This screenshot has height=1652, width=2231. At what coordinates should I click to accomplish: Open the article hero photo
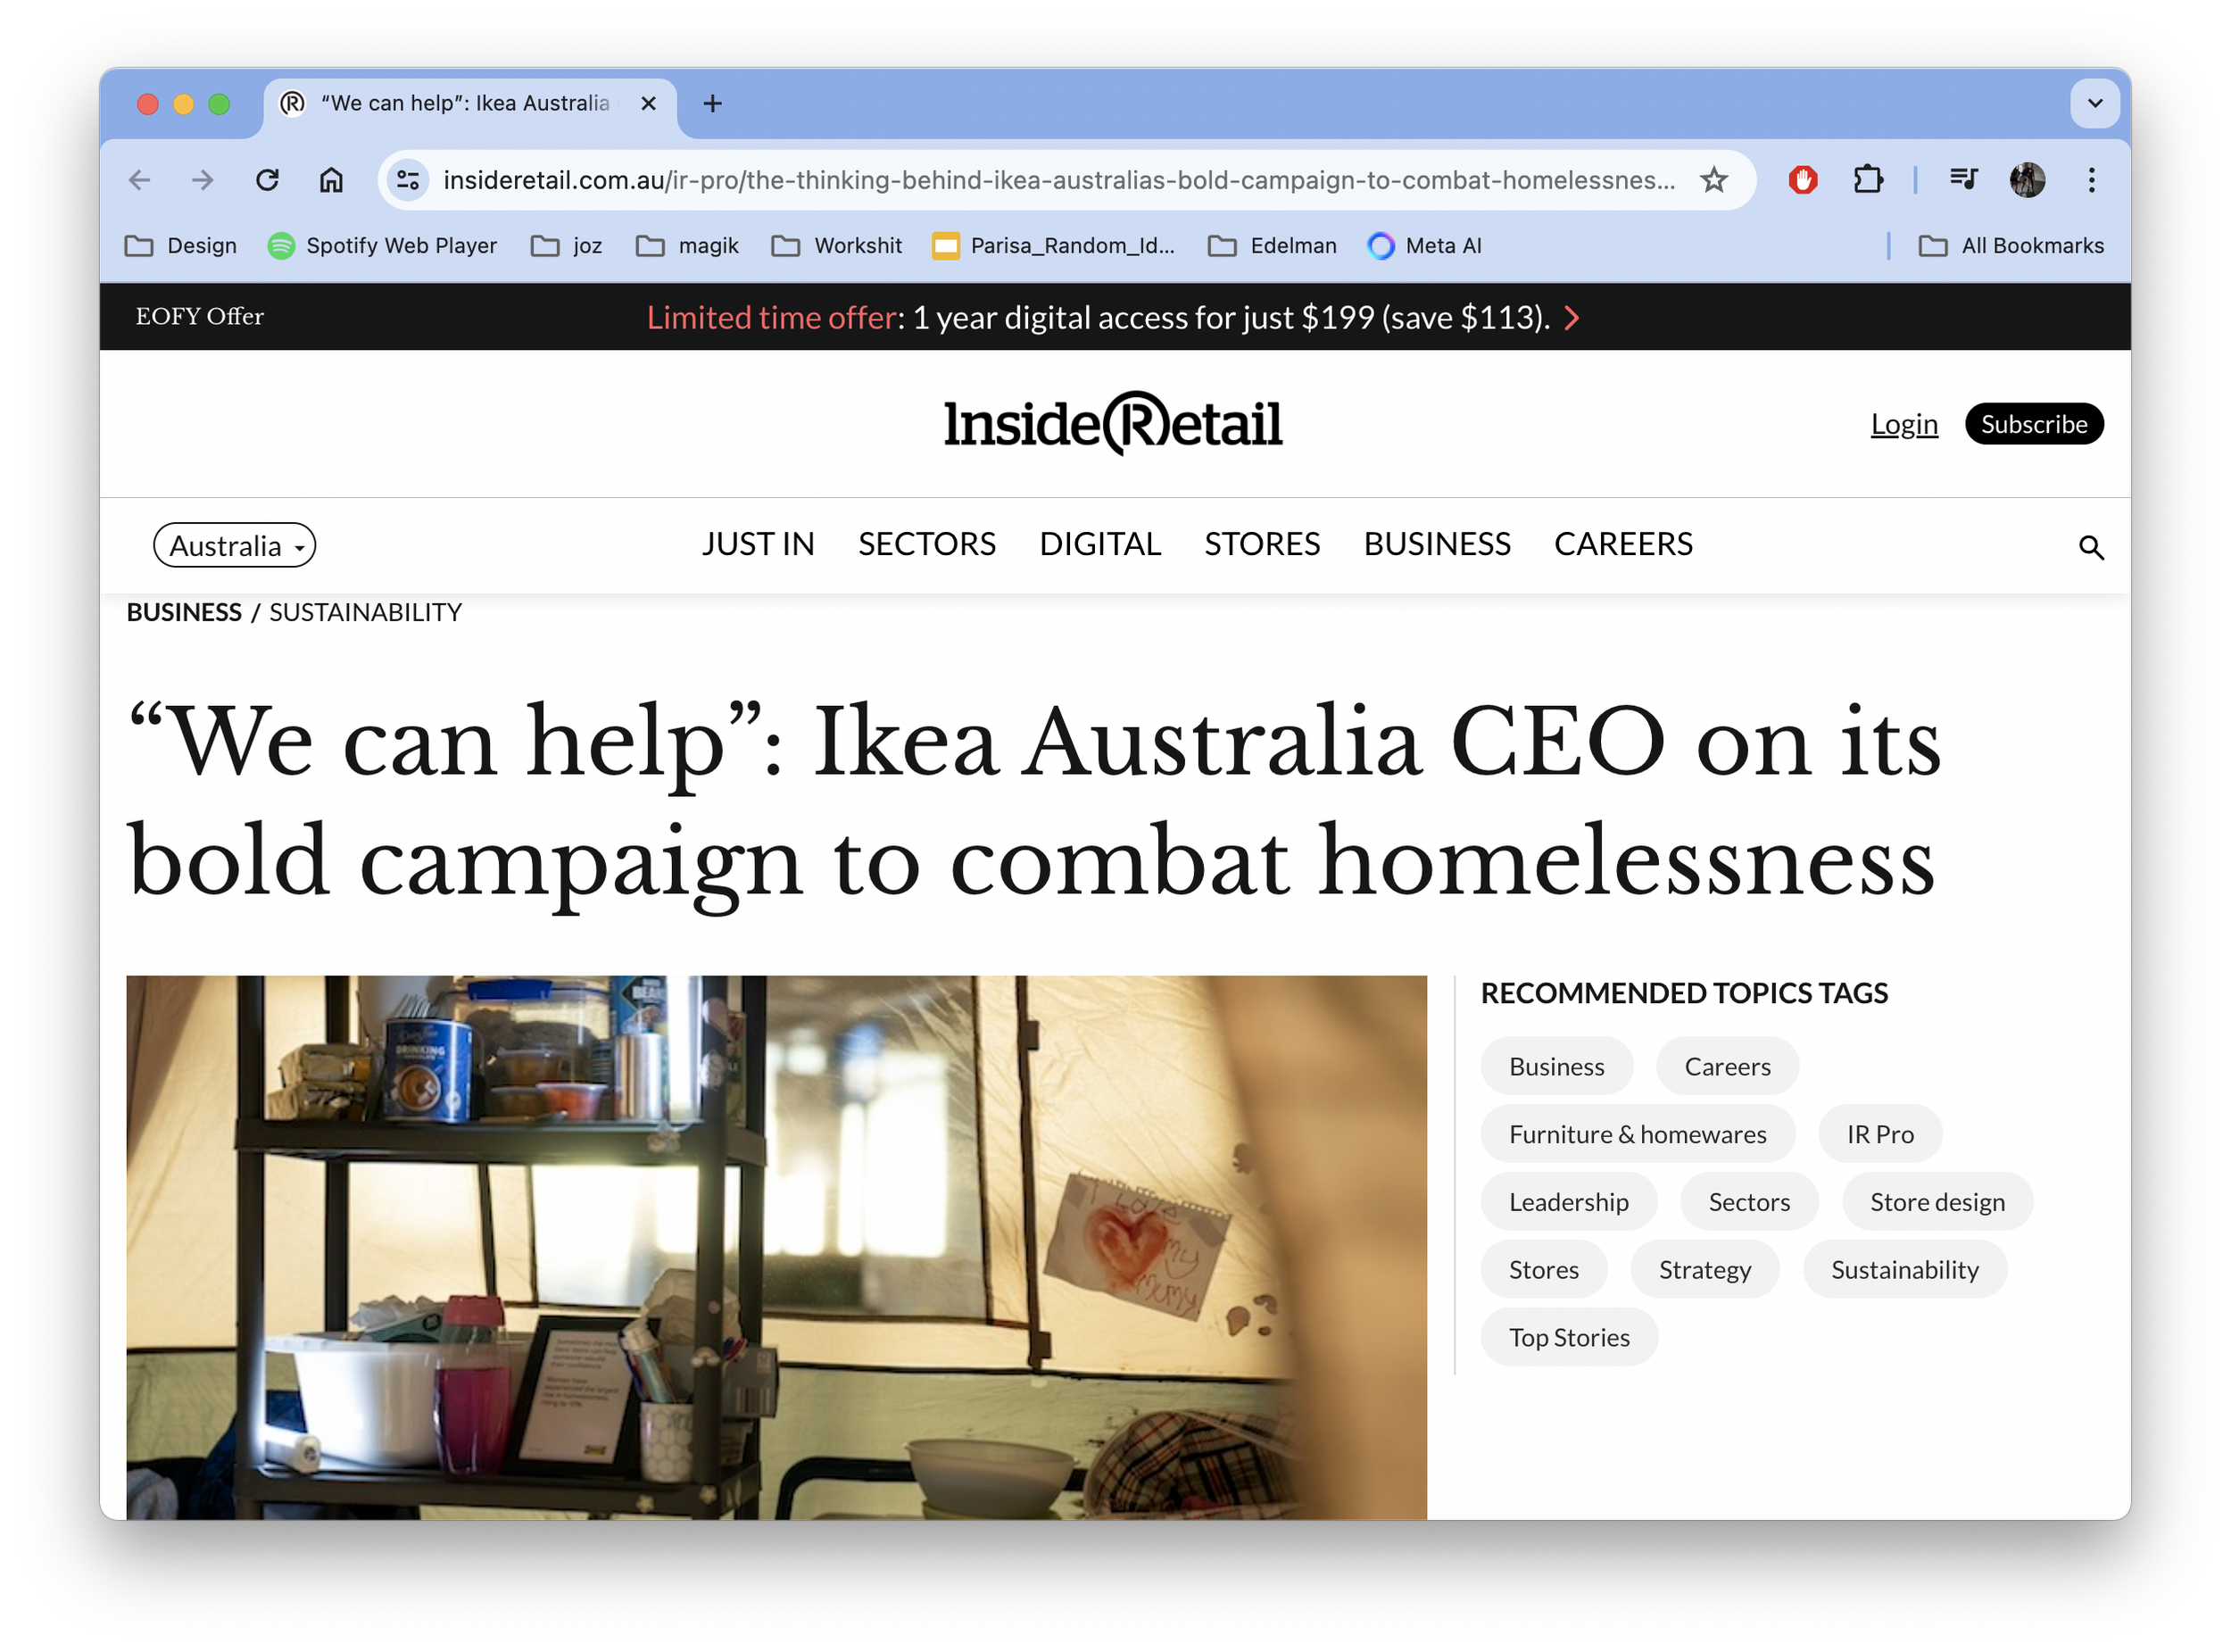pyautogui.click(x=777, y=1248)
